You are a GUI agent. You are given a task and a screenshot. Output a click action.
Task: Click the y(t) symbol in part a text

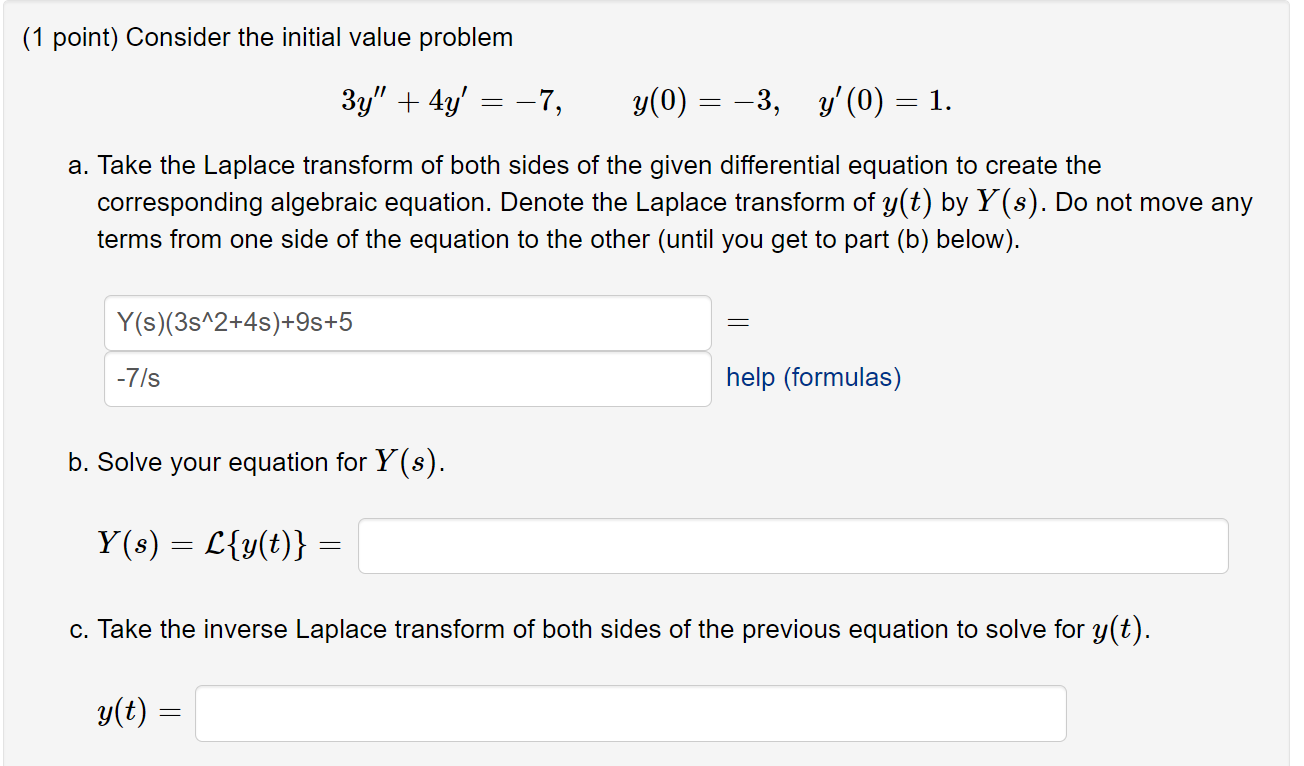(909, 202)
